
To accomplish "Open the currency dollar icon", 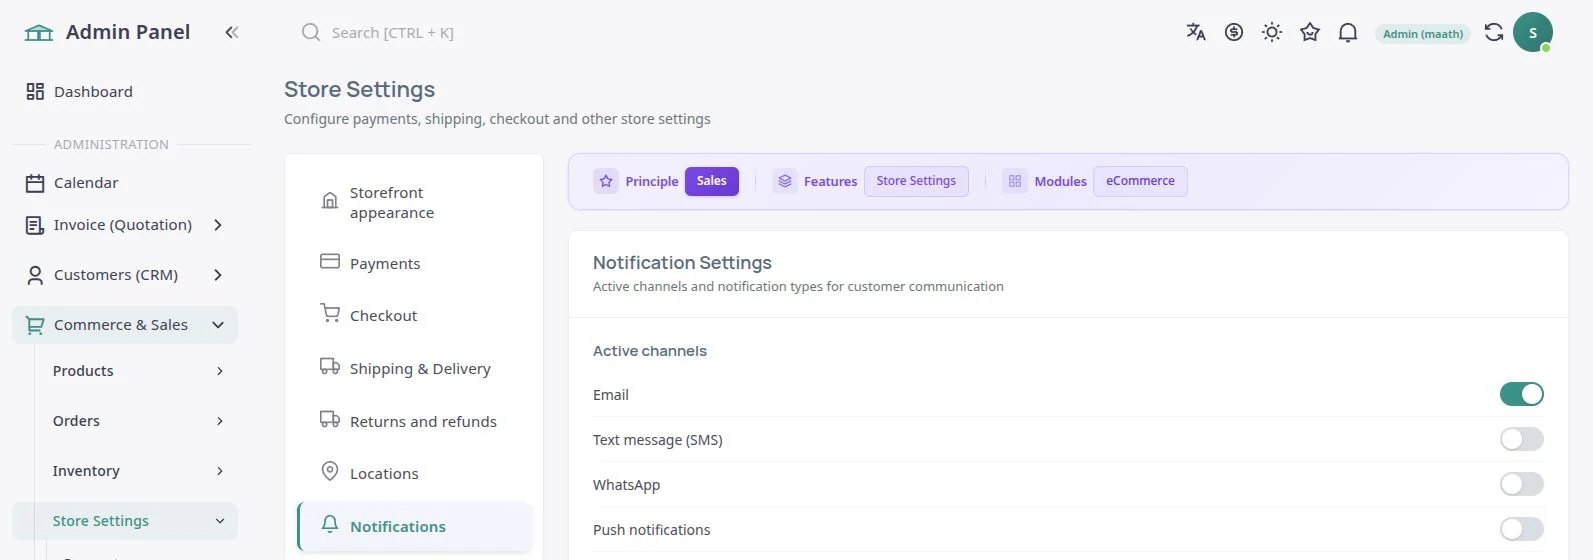I will click(x=1234, y=32).
